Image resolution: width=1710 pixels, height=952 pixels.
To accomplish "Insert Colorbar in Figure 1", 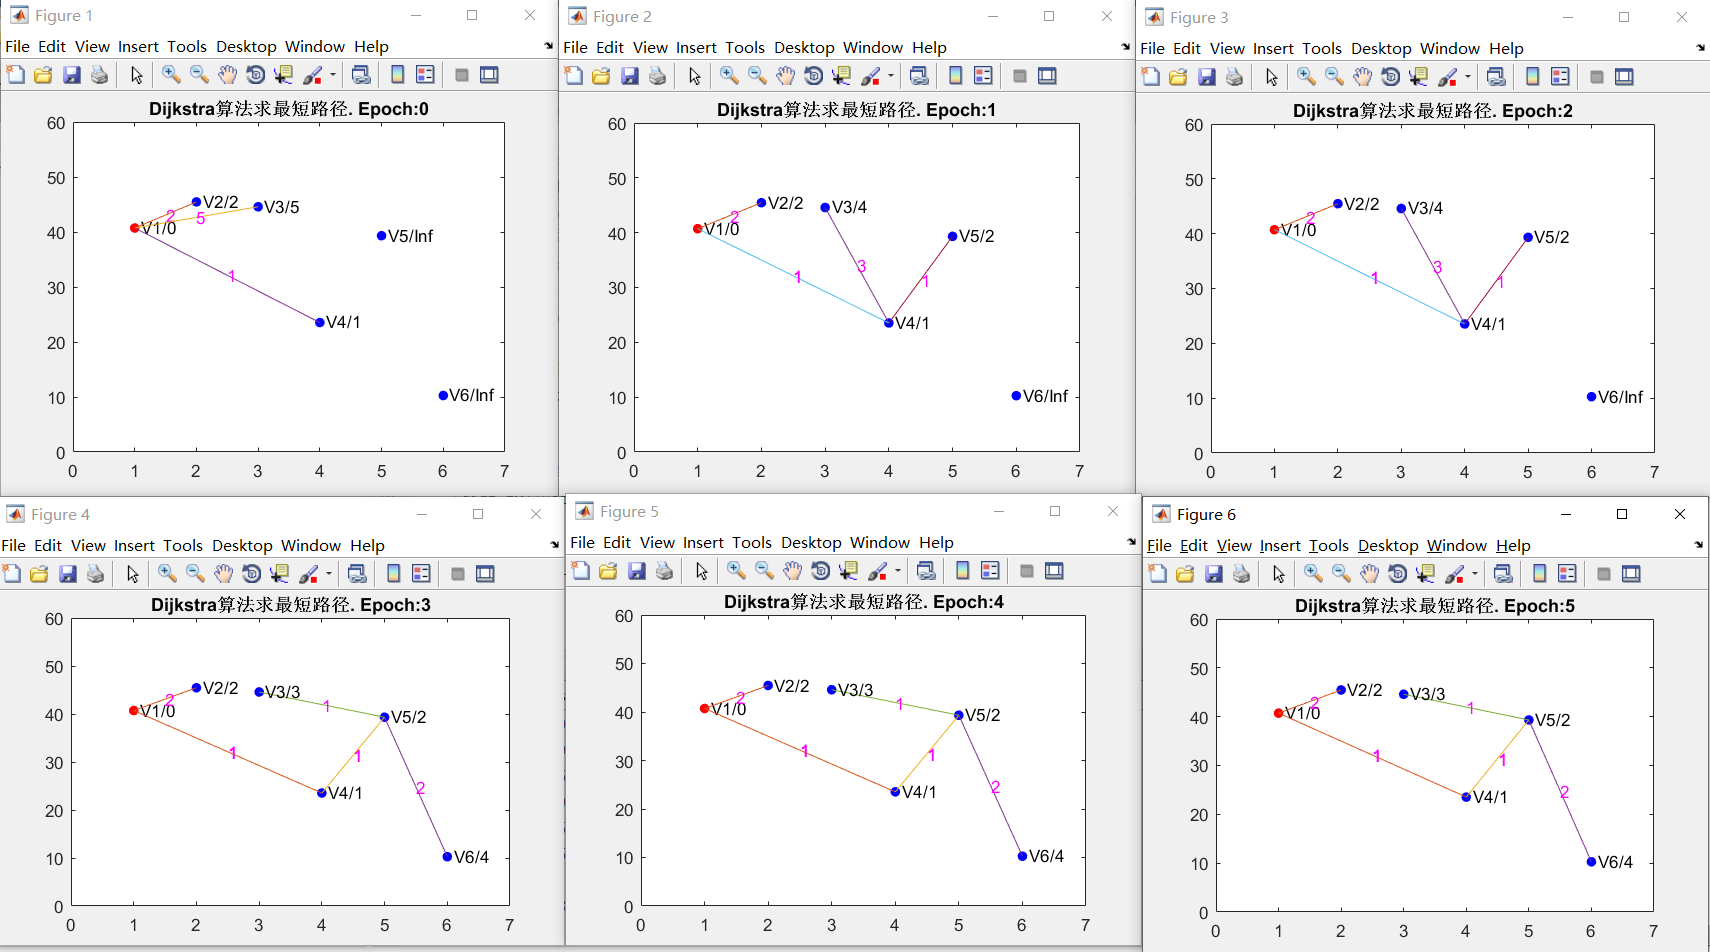I will 397,75.
